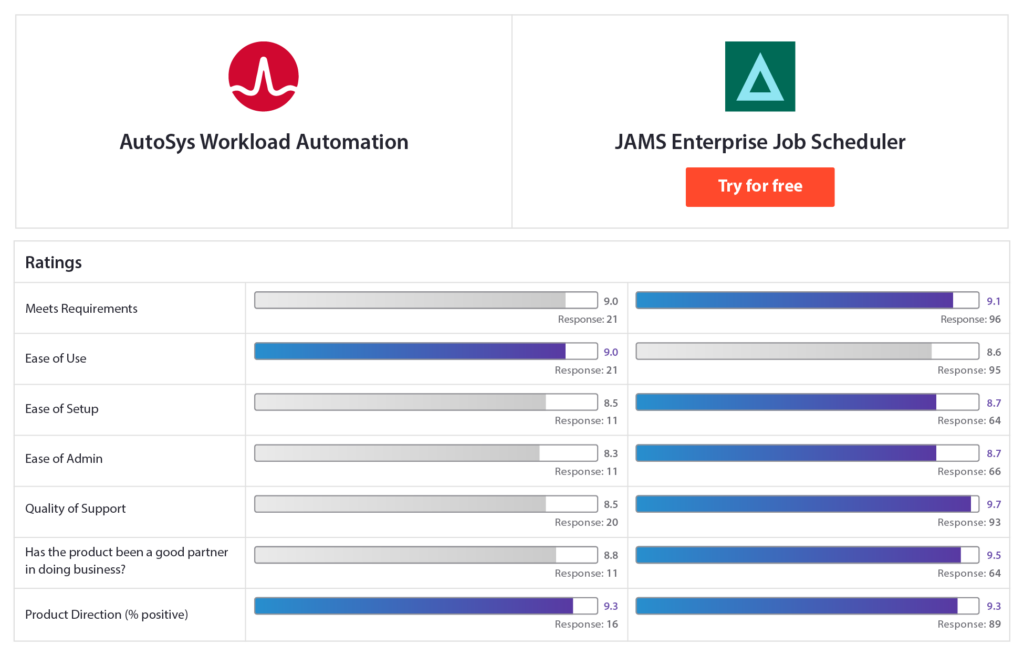This screenshot has width=1024, height=656.
Task: Select the Meets Requirements row label
Action: click(81, 308)
